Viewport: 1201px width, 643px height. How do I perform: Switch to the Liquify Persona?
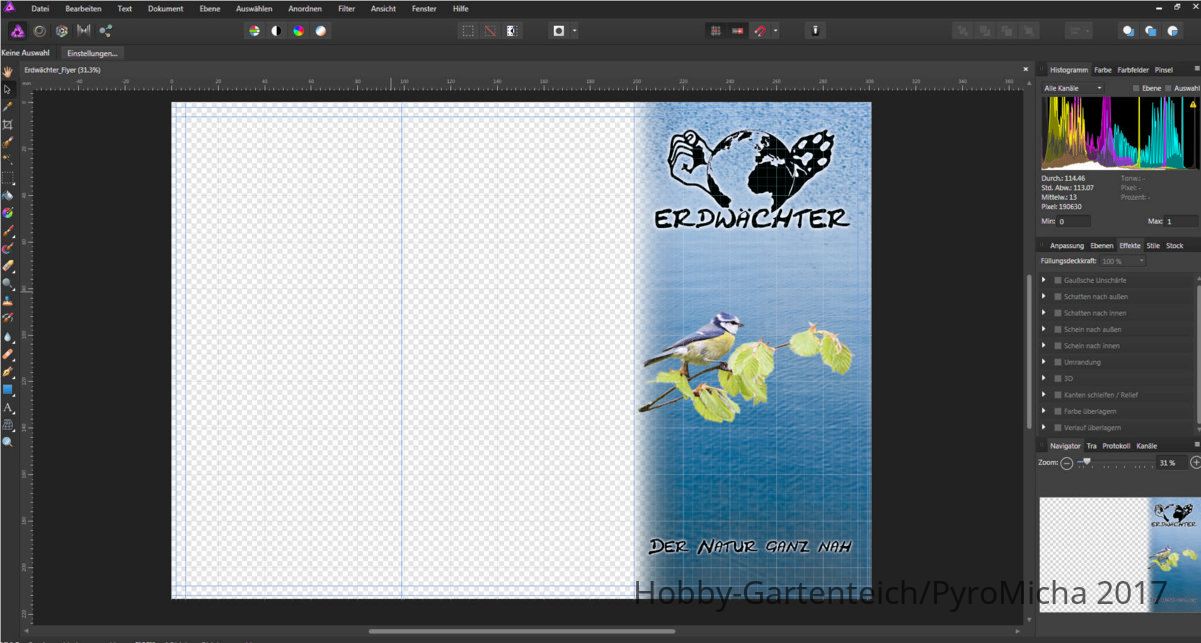pyautogui.click(x=39, y=31)
